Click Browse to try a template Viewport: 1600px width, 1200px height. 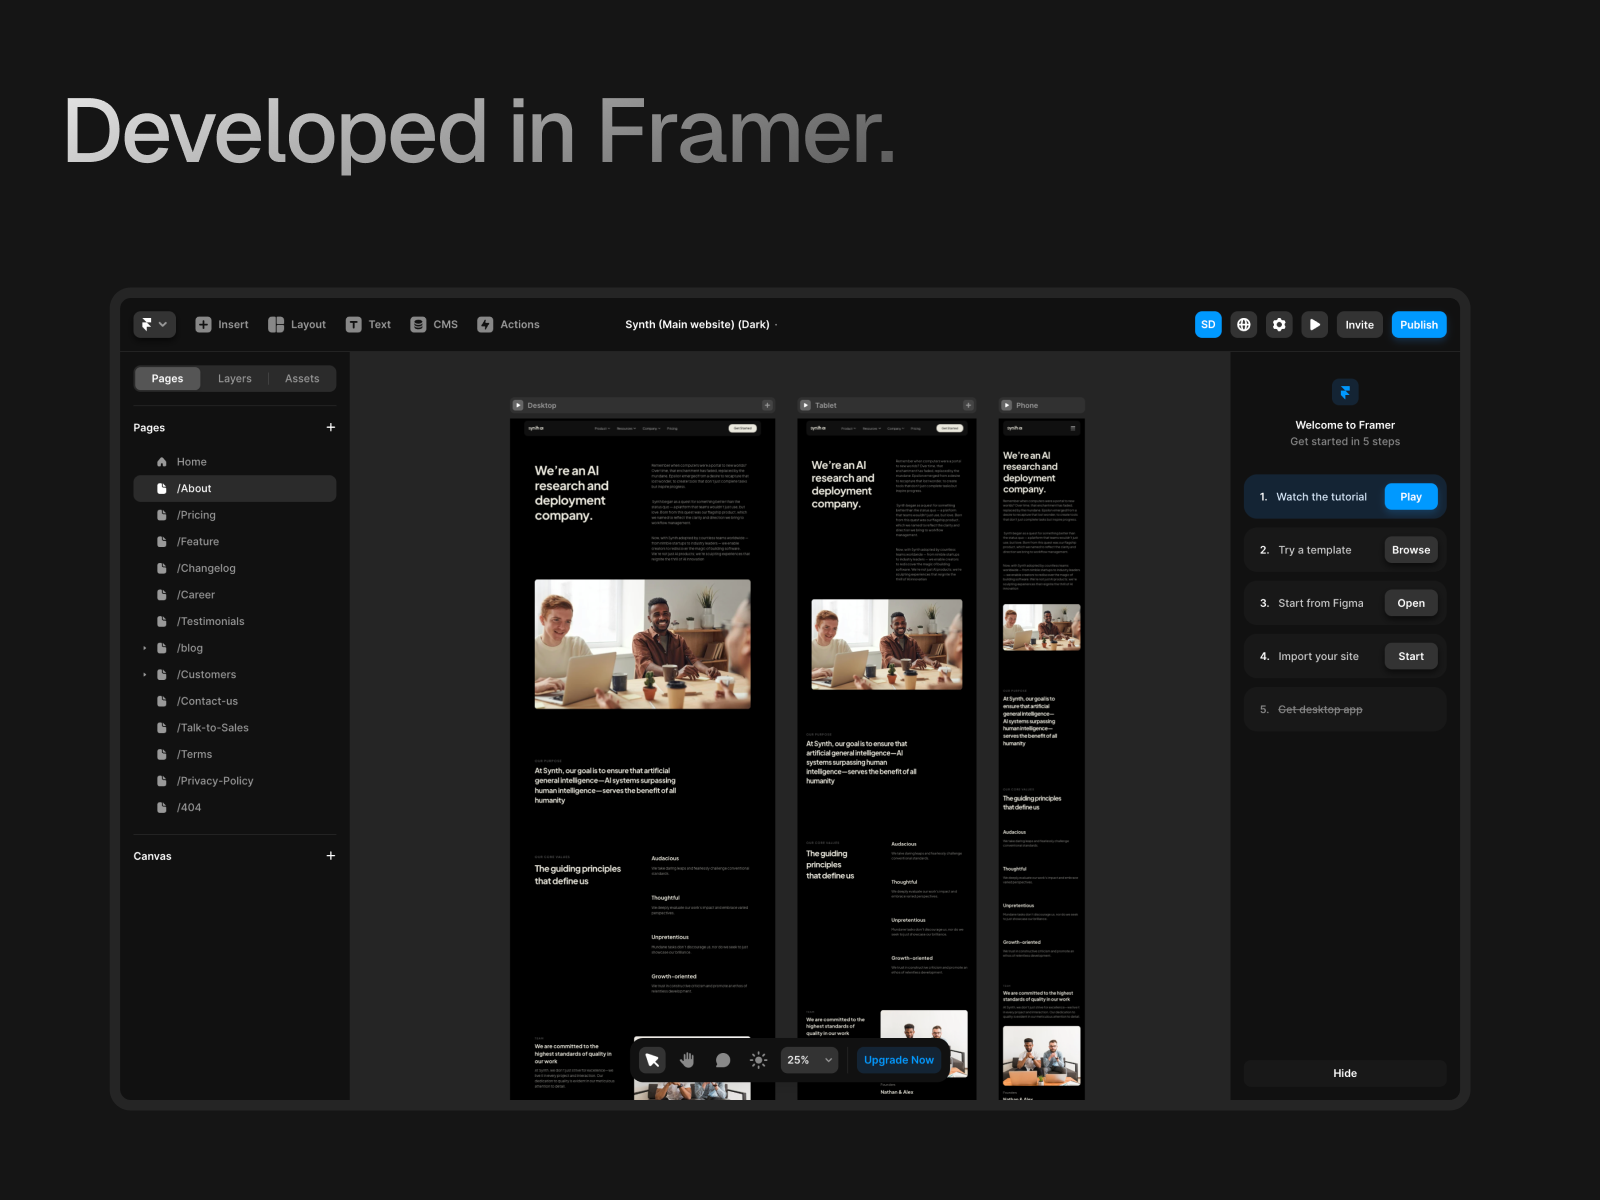(x=1411, y=550)
